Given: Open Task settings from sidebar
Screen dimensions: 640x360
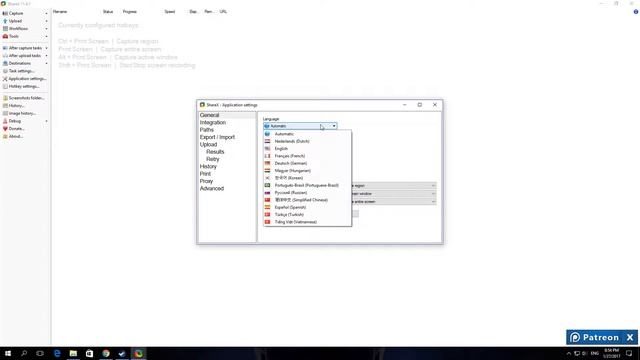Looking at the screenshot, I should 24,71.
